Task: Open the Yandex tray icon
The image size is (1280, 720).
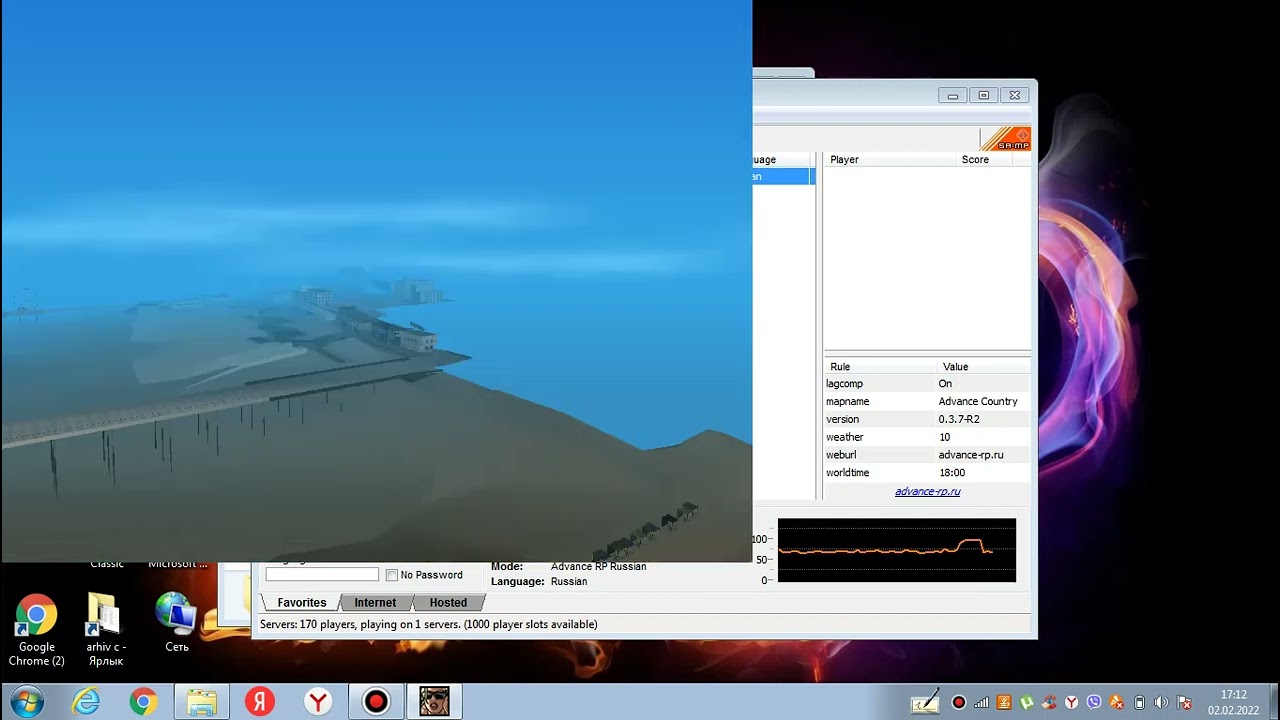Action: click(1071, 702)
